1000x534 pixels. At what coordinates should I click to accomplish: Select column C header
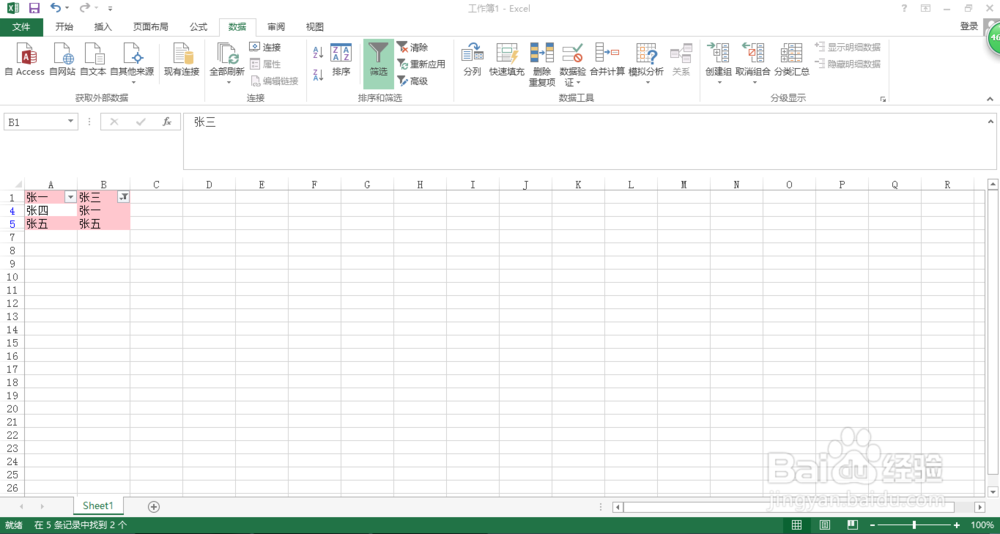(x=156, y=184)
